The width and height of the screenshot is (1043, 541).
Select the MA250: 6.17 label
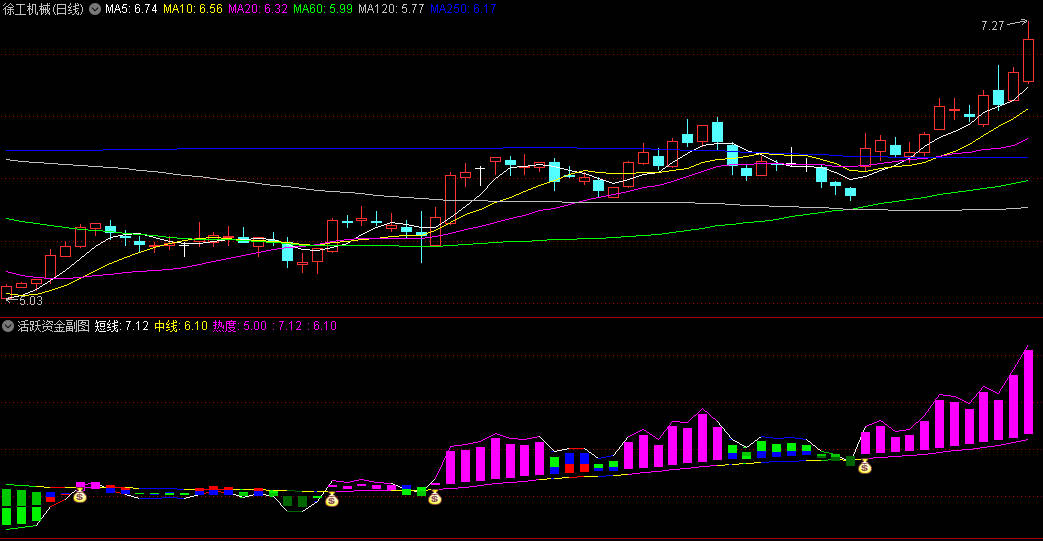click(463, 9)
